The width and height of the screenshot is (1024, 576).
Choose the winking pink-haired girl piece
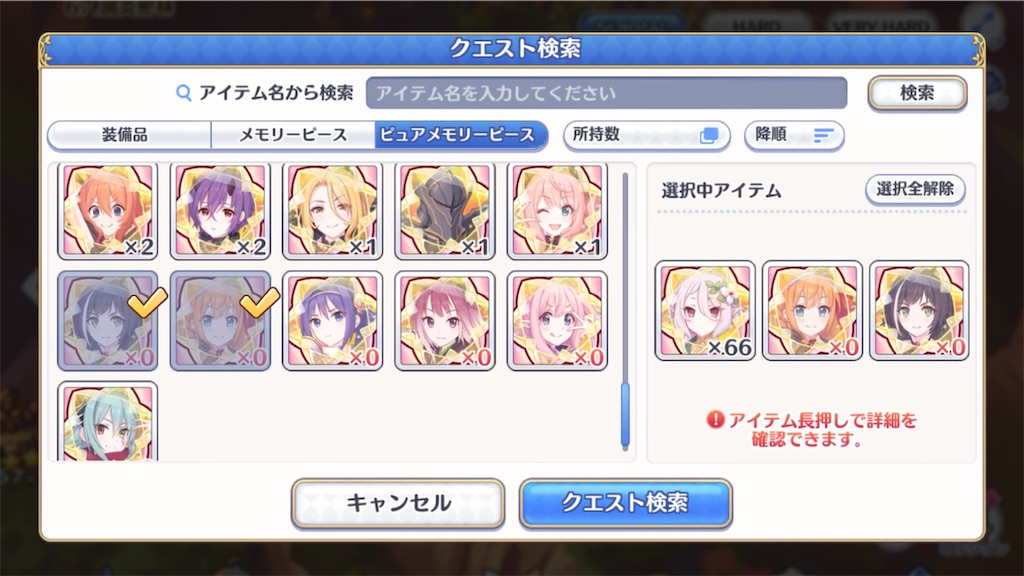557,211
